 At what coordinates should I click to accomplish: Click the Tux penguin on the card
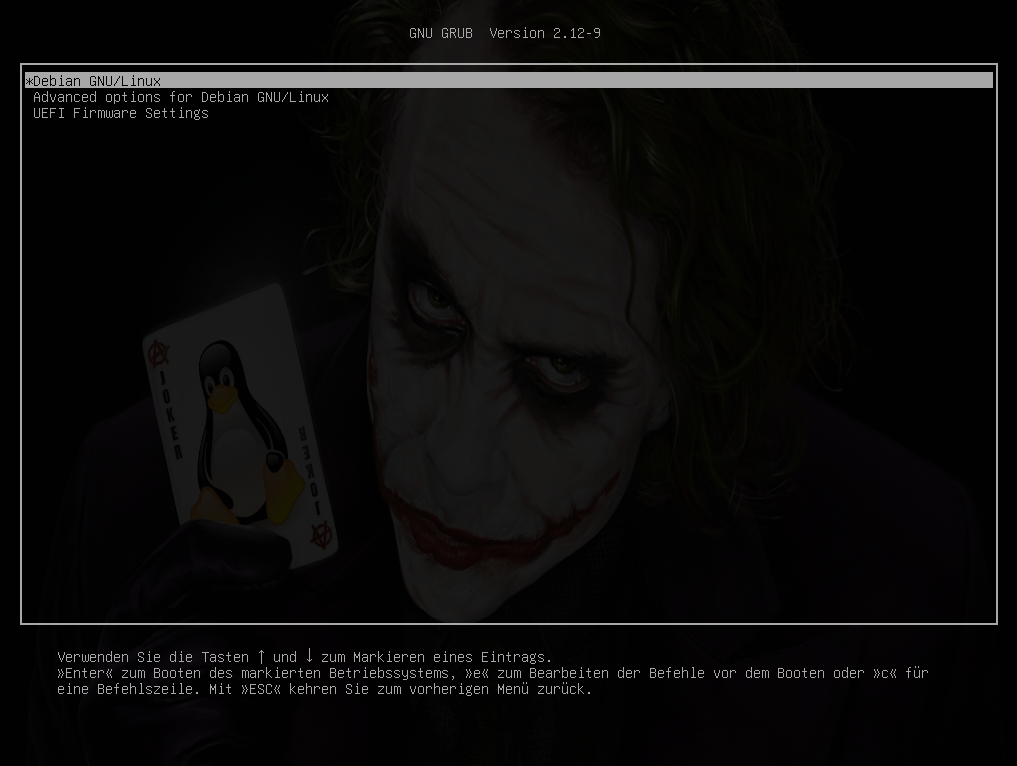coord(240,430)
